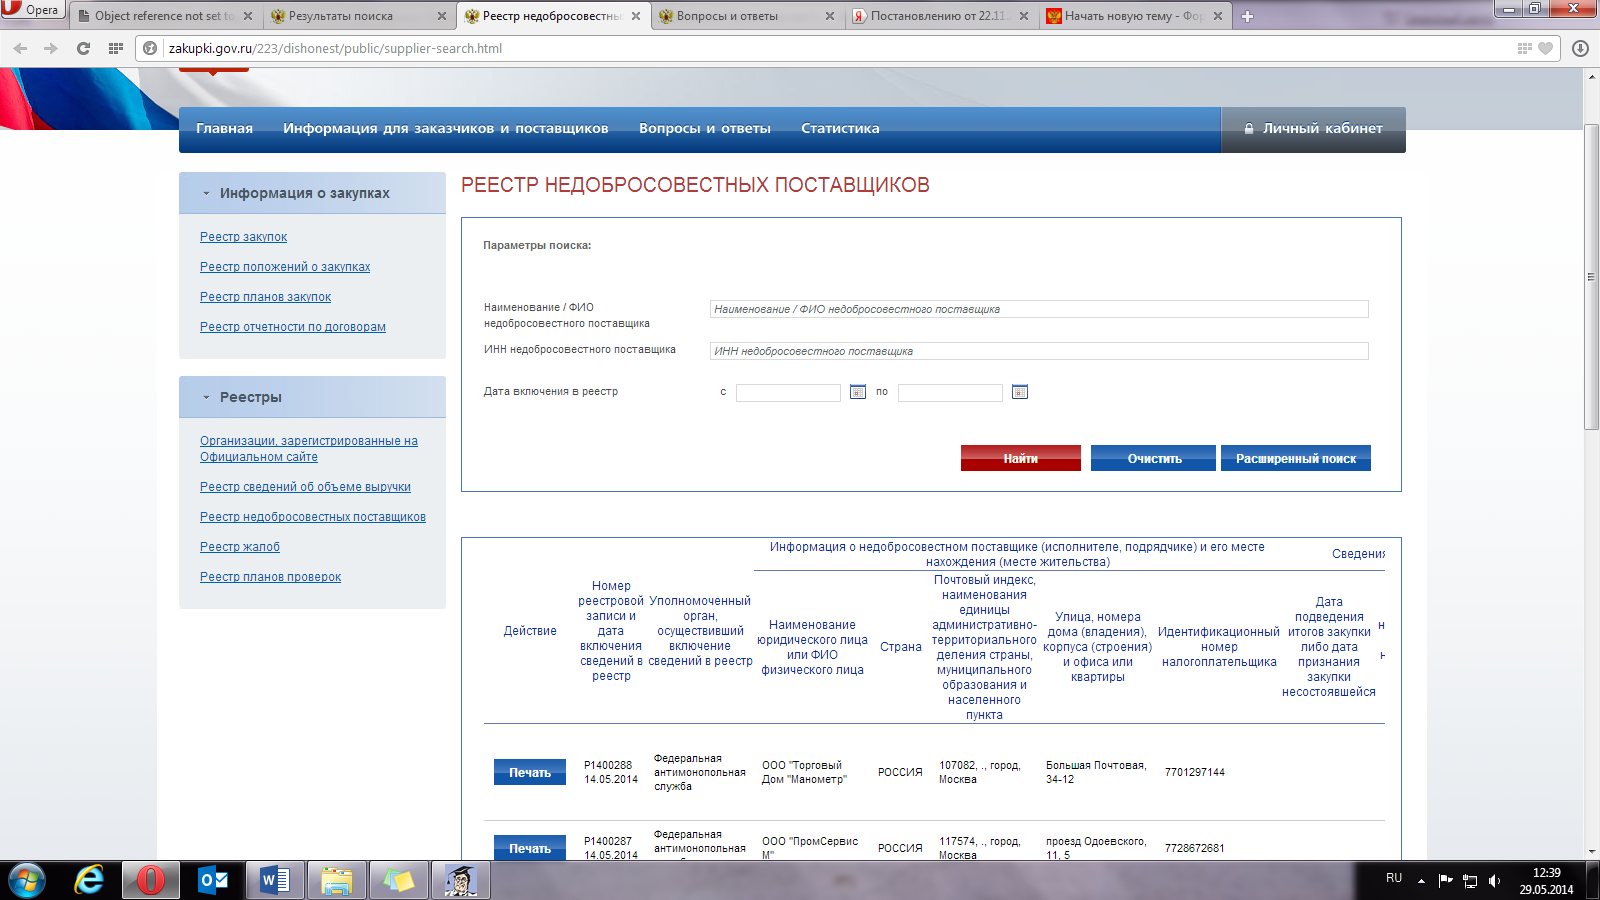Open the Реестр жалоб link
Screen dimensions: 1600x900
coord(240,547)
